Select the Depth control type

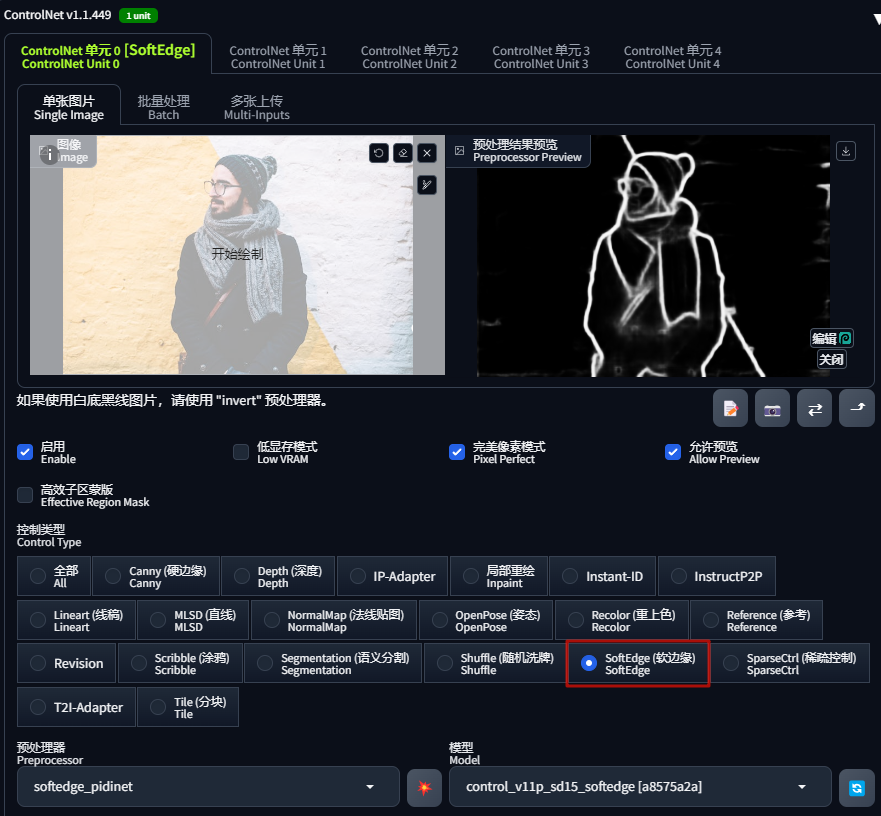(x=278, y=576)
